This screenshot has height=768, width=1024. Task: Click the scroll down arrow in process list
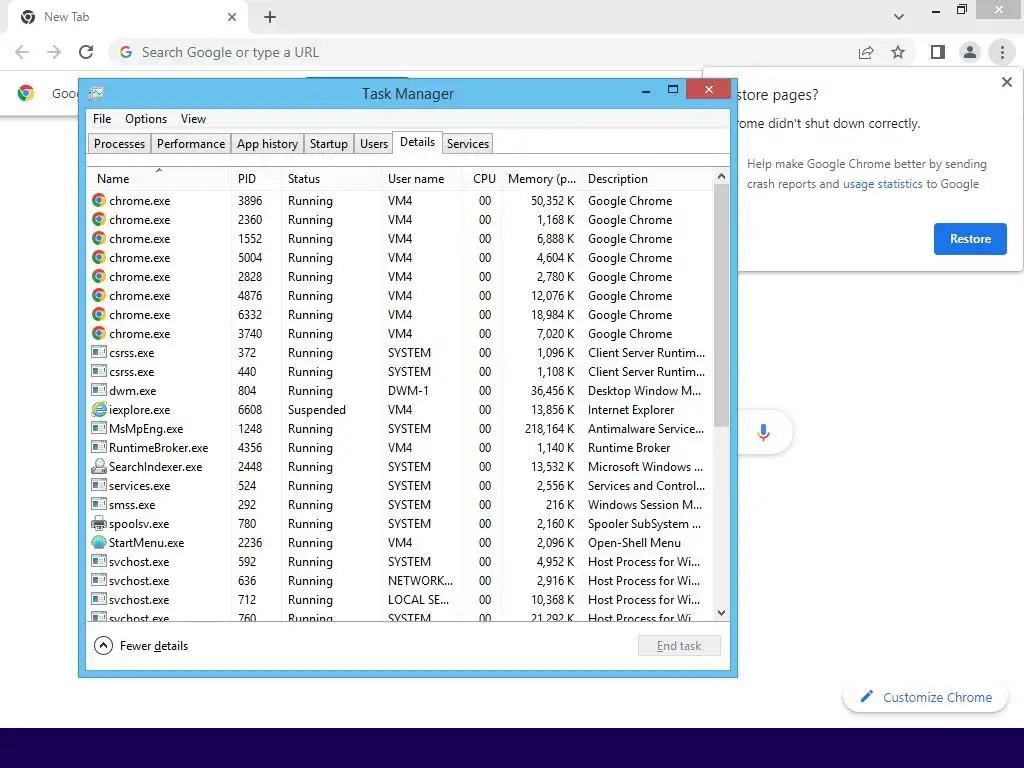[x=721, y=613]
